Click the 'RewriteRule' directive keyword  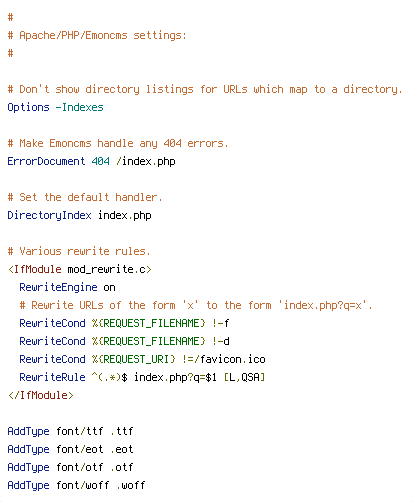(52, 377)
